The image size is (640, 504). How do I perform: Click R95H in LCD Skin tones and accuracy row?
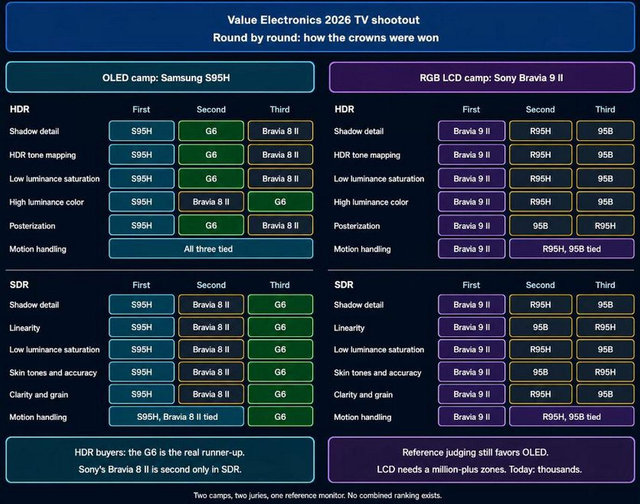pyautogui.click(x=605, y=372)
